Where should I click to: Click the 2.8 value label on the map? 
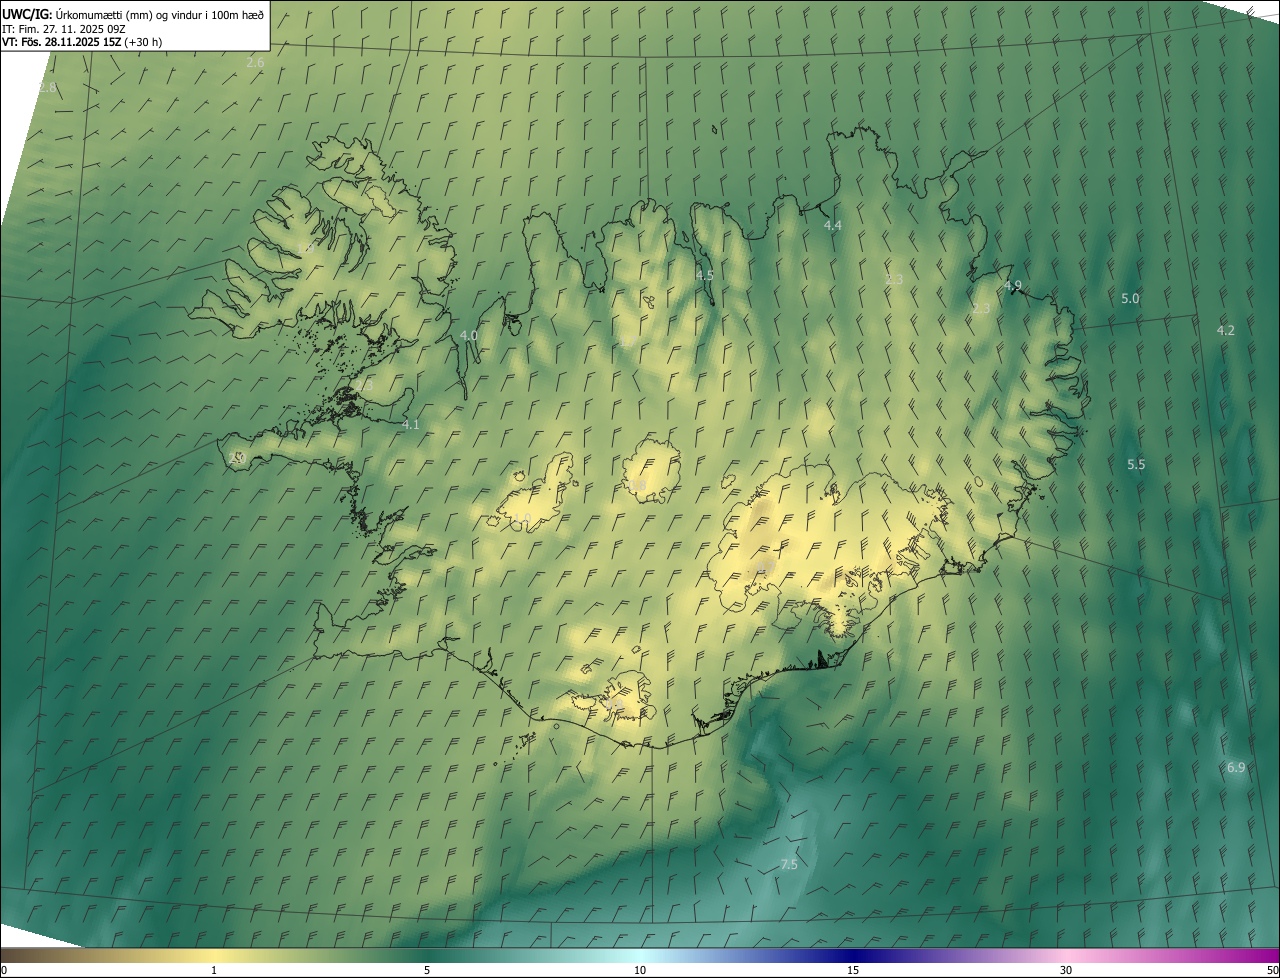tap(47, 88)
